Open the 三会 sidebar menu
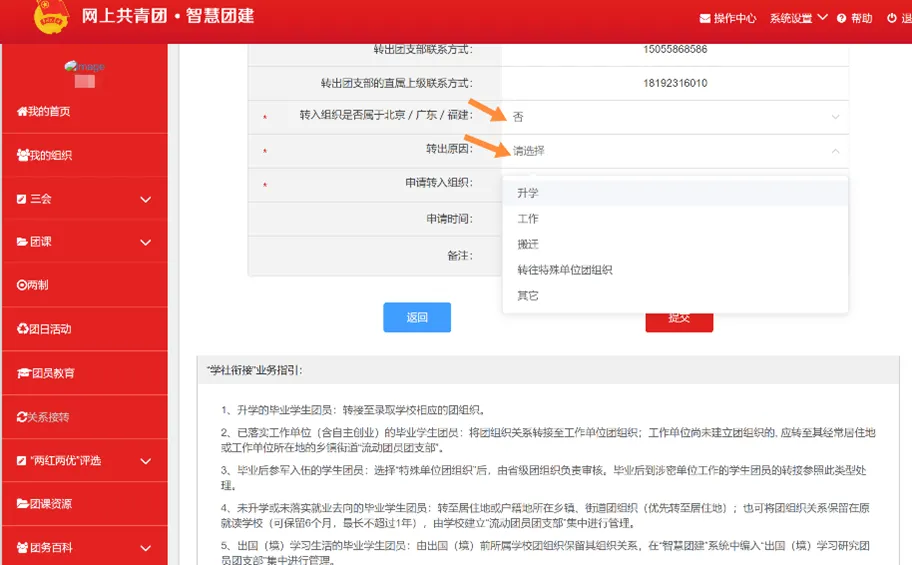912x565 pixels. pyautogui.click(x=84, y=199)
